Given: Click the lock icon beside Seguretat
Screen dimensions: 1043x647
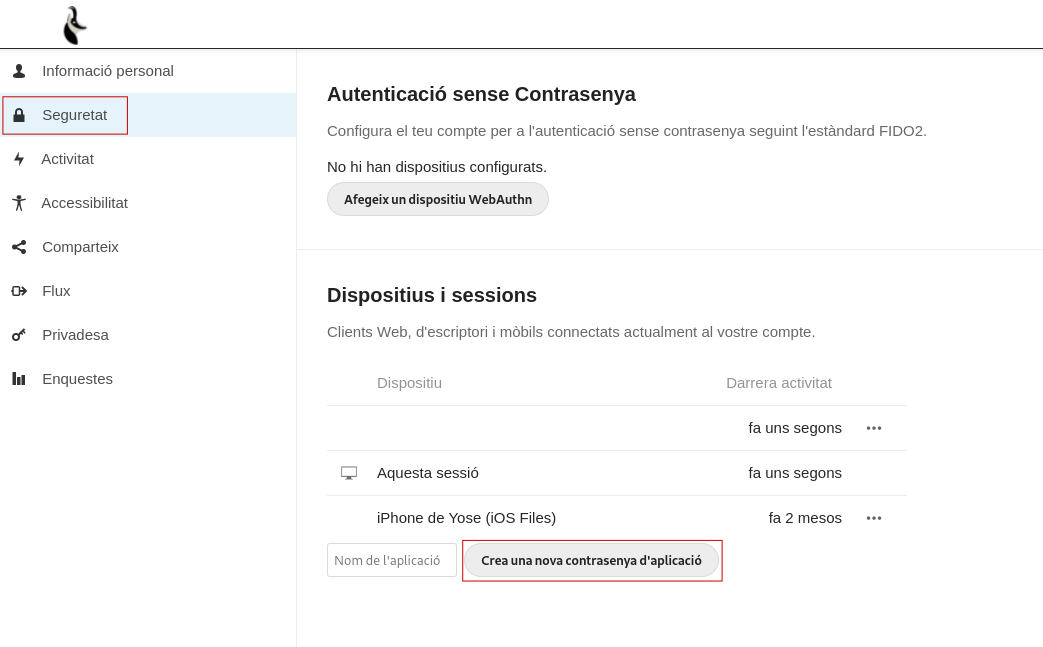Looking at the screenshot, I should (19, 115).
